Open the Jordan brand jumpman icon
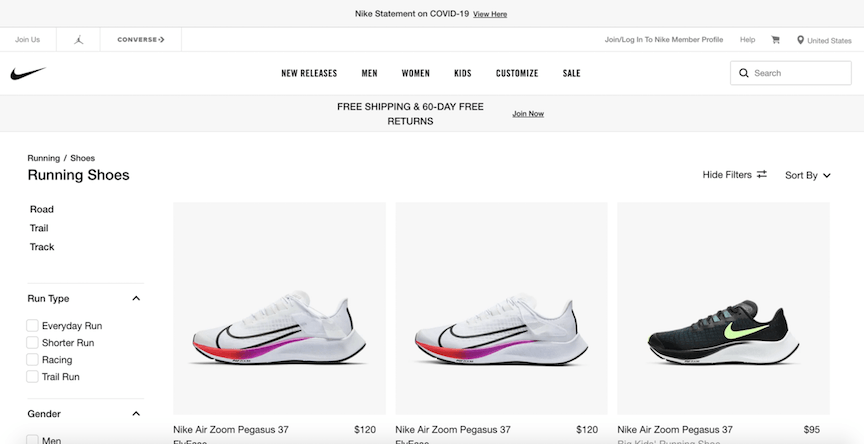 click(x=78, y=40)
